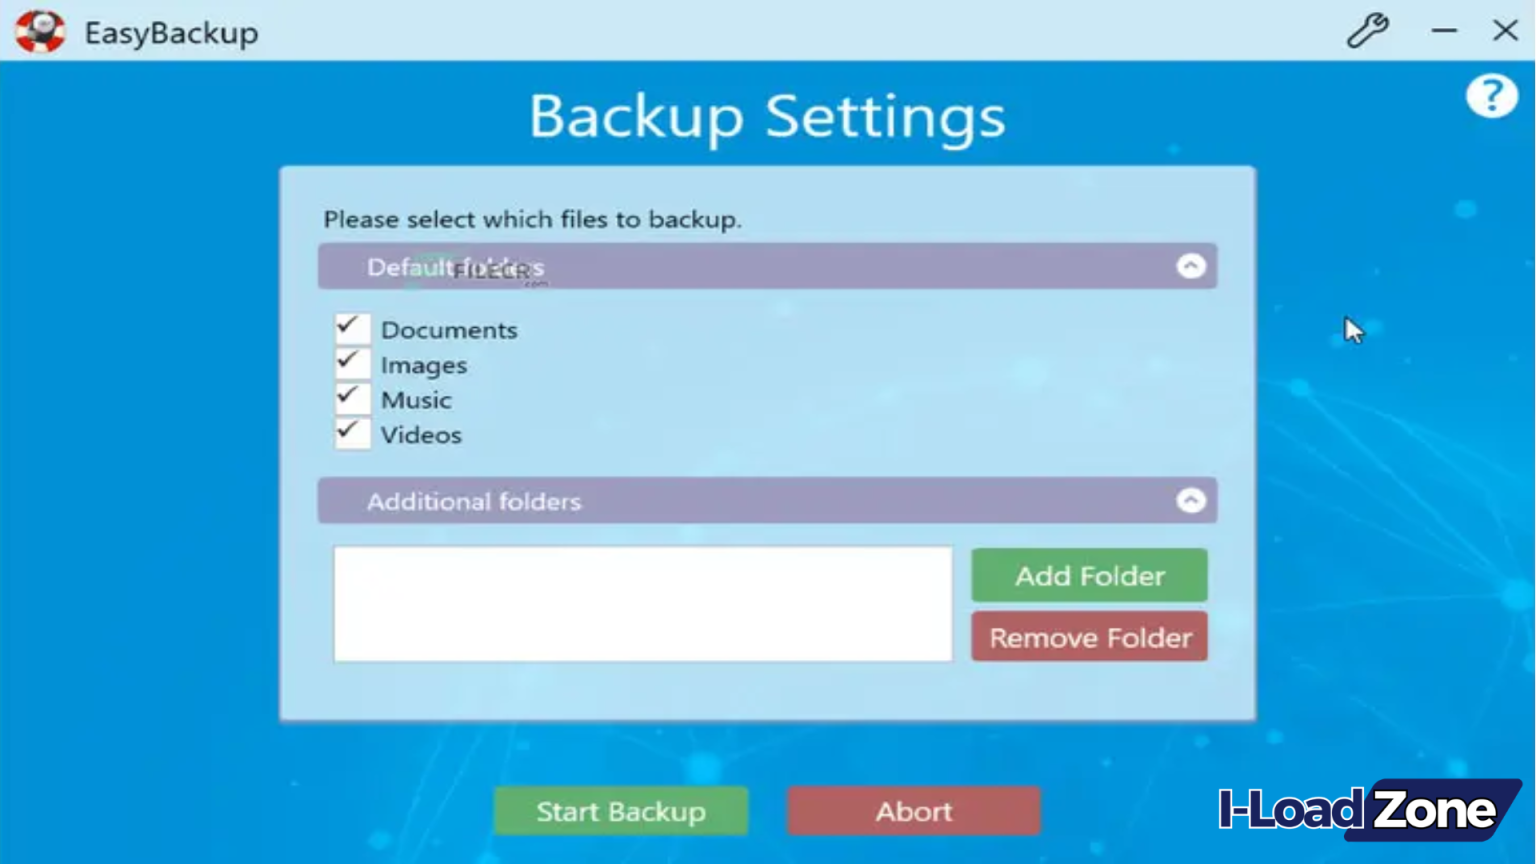Close the EasyBackup window
The width and height of the screenshot is (1536, 864).
[1505, 31]
